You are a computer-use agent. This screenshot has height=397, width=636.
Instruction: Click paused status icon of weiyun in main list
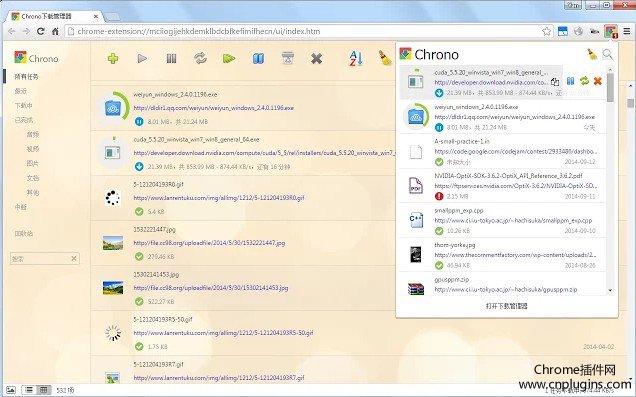coord(139,121)
